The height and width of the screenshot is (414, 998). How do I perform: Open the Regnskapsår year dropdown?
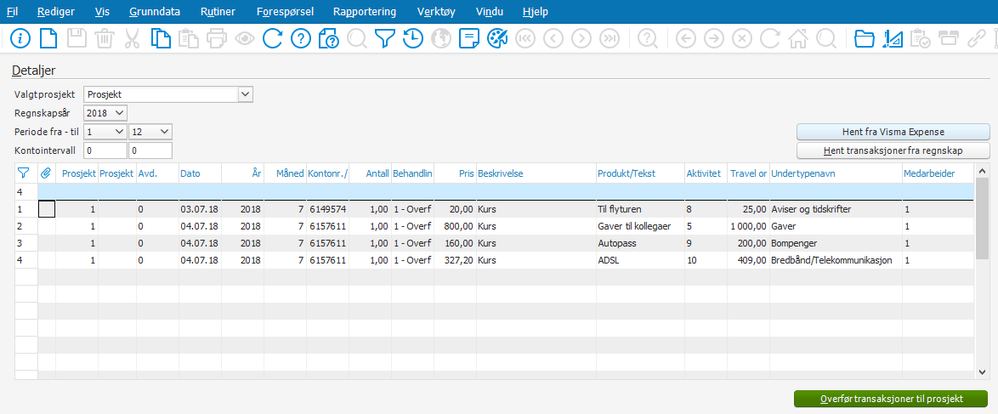(119, 113)
